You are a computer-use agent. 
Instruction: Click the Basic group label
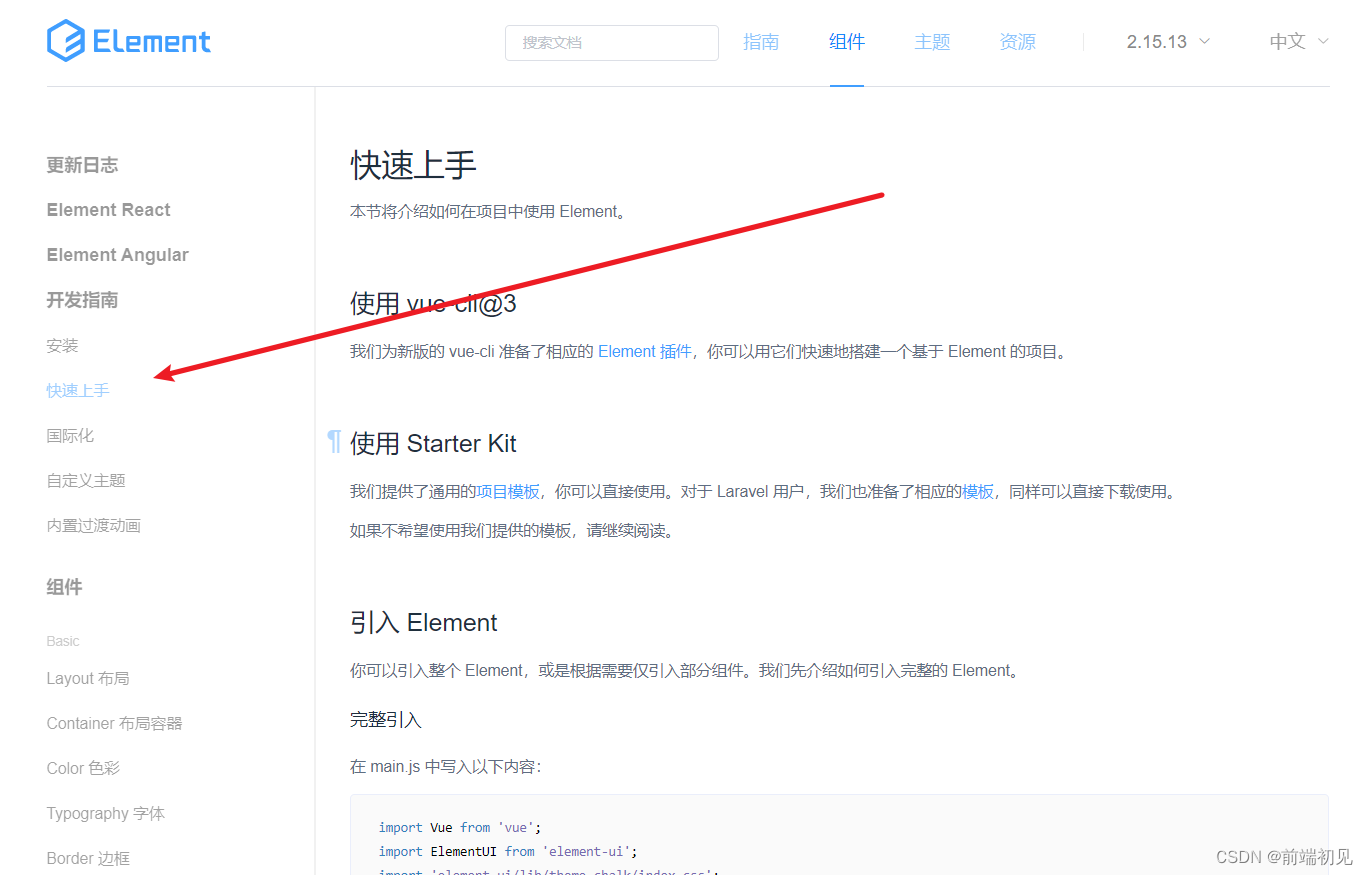tap(63, 641)
